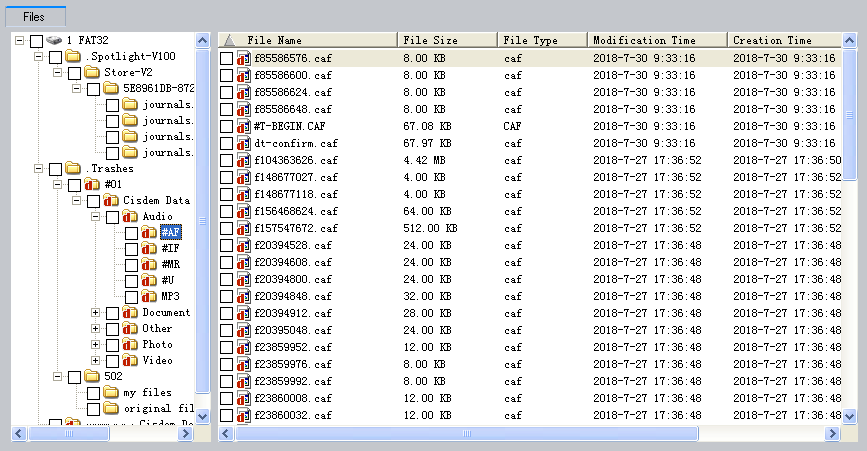Collapse the Cisdem Data node
This screenshot has height=451, width=867.
tap(76, 200)
